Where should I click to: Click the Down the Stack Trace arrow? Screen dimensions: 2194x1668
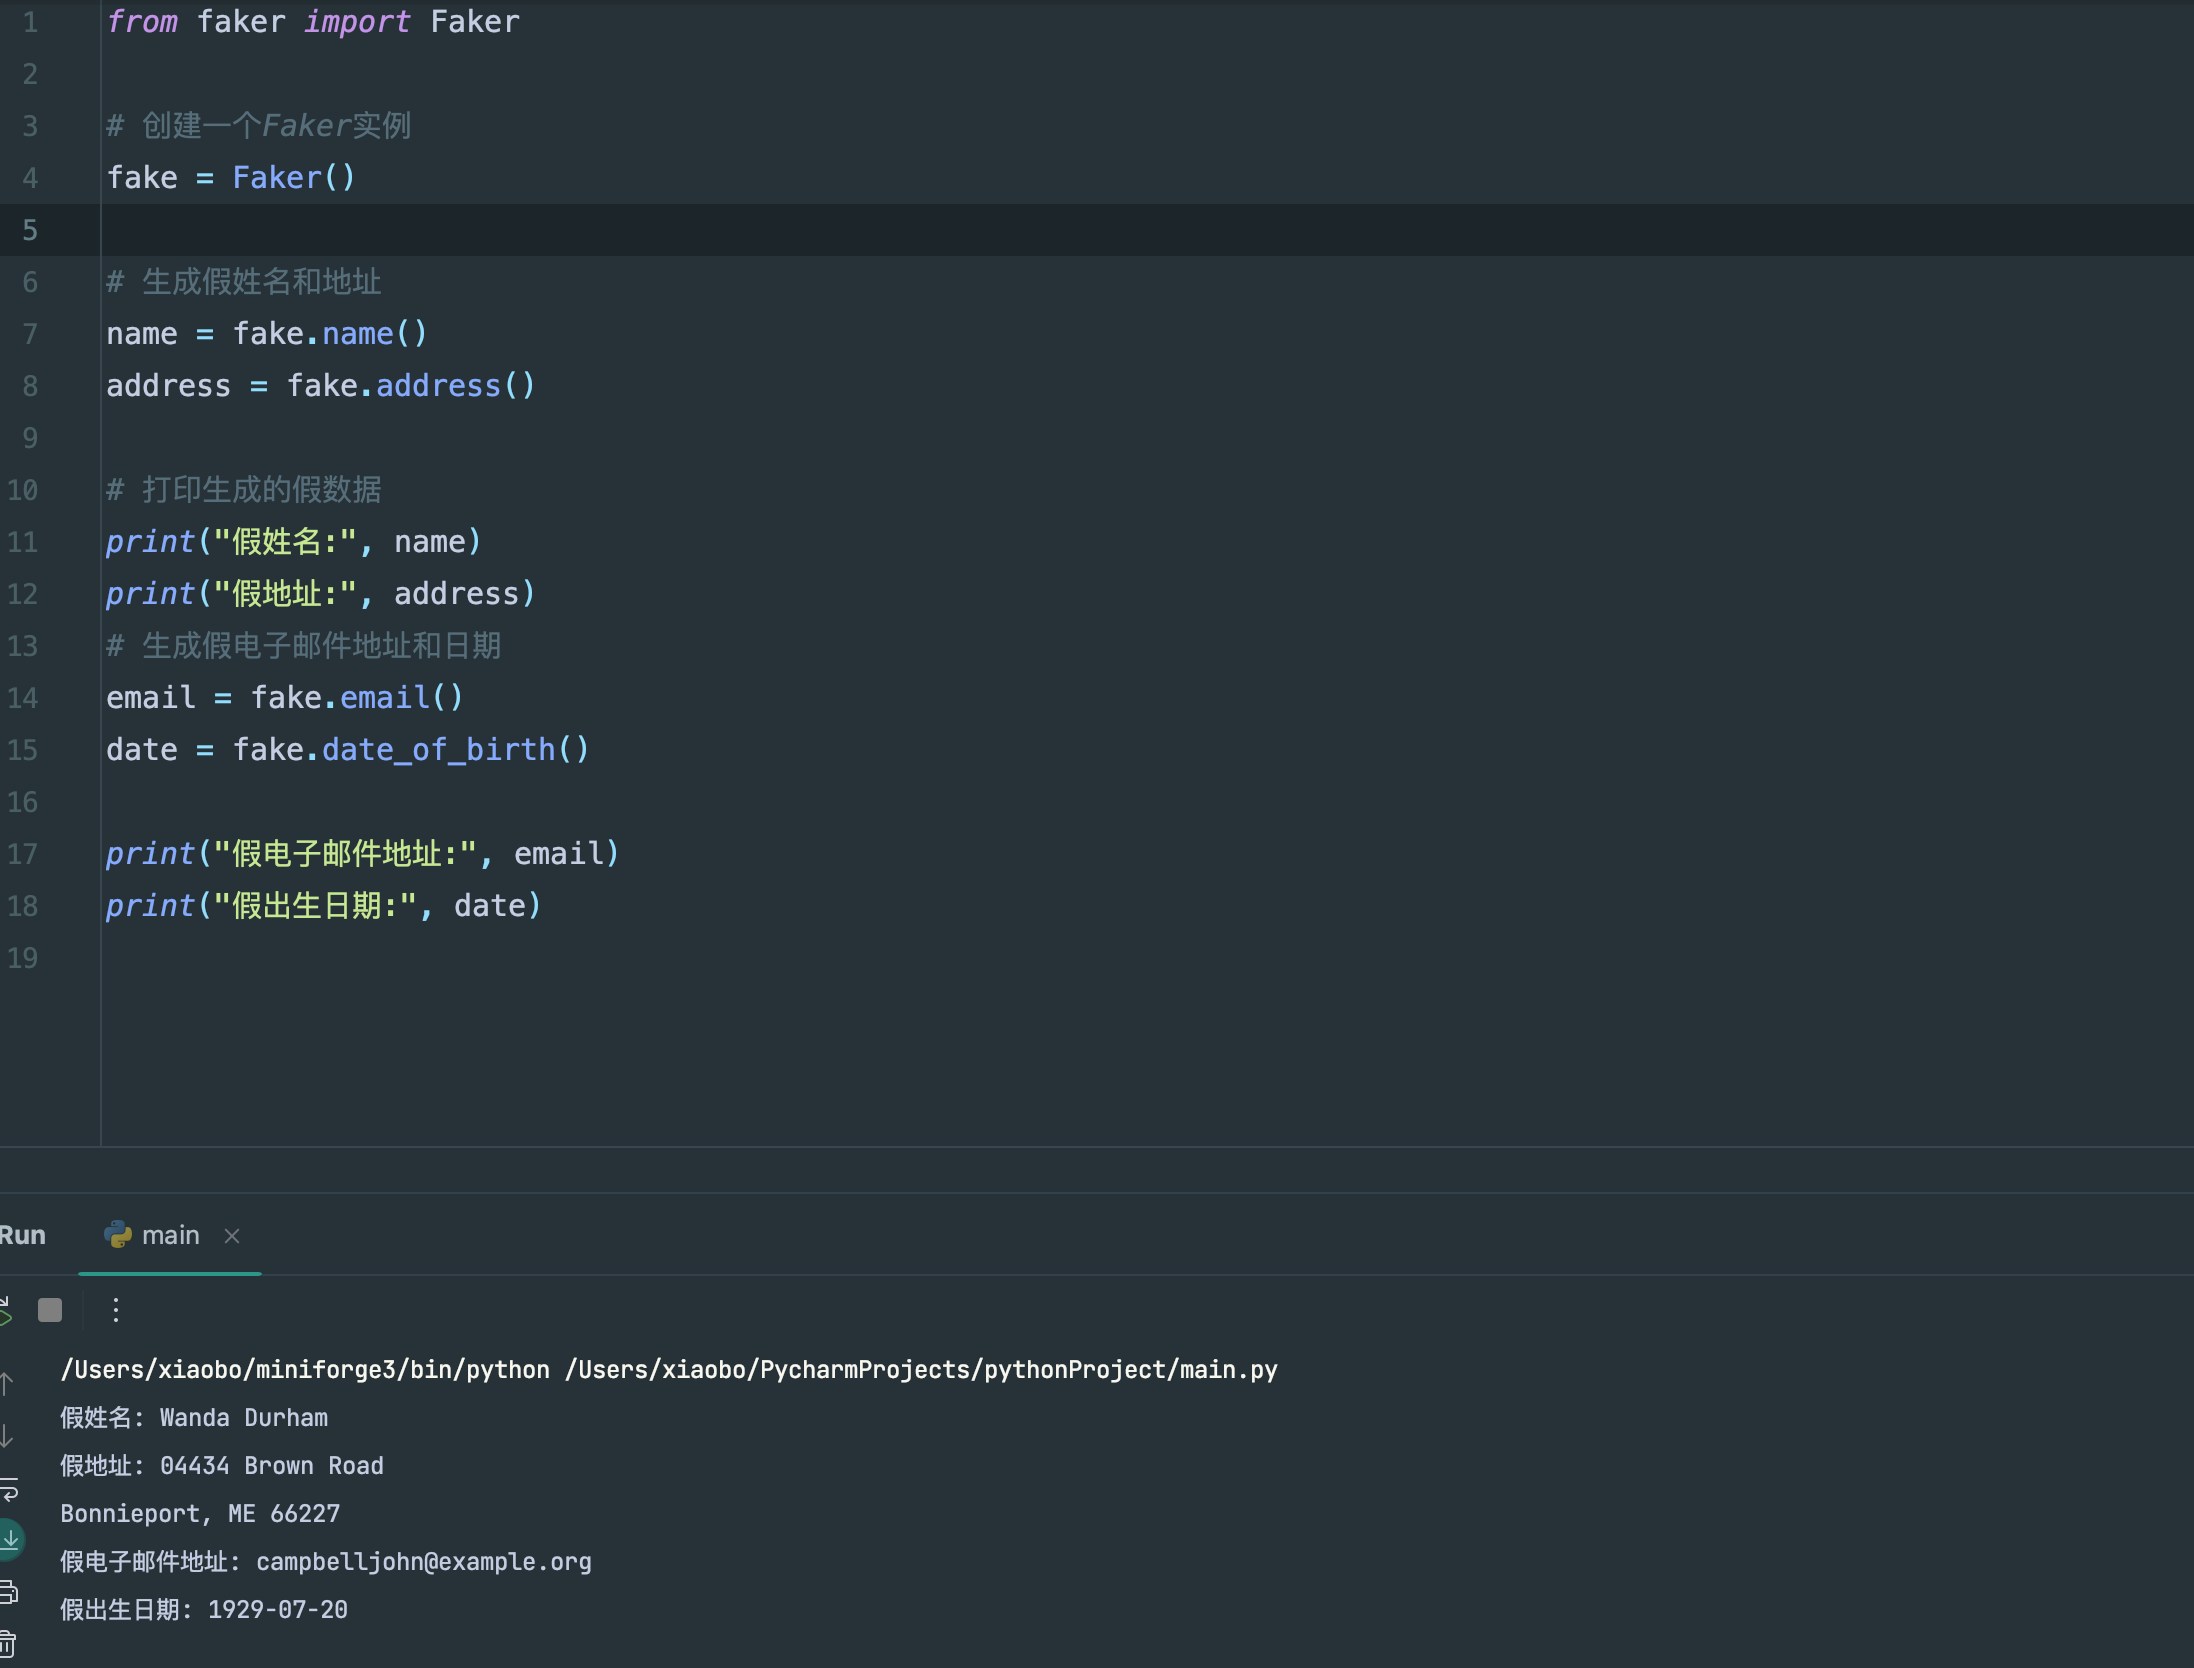pyautogui.click(x=6, y=1436)
